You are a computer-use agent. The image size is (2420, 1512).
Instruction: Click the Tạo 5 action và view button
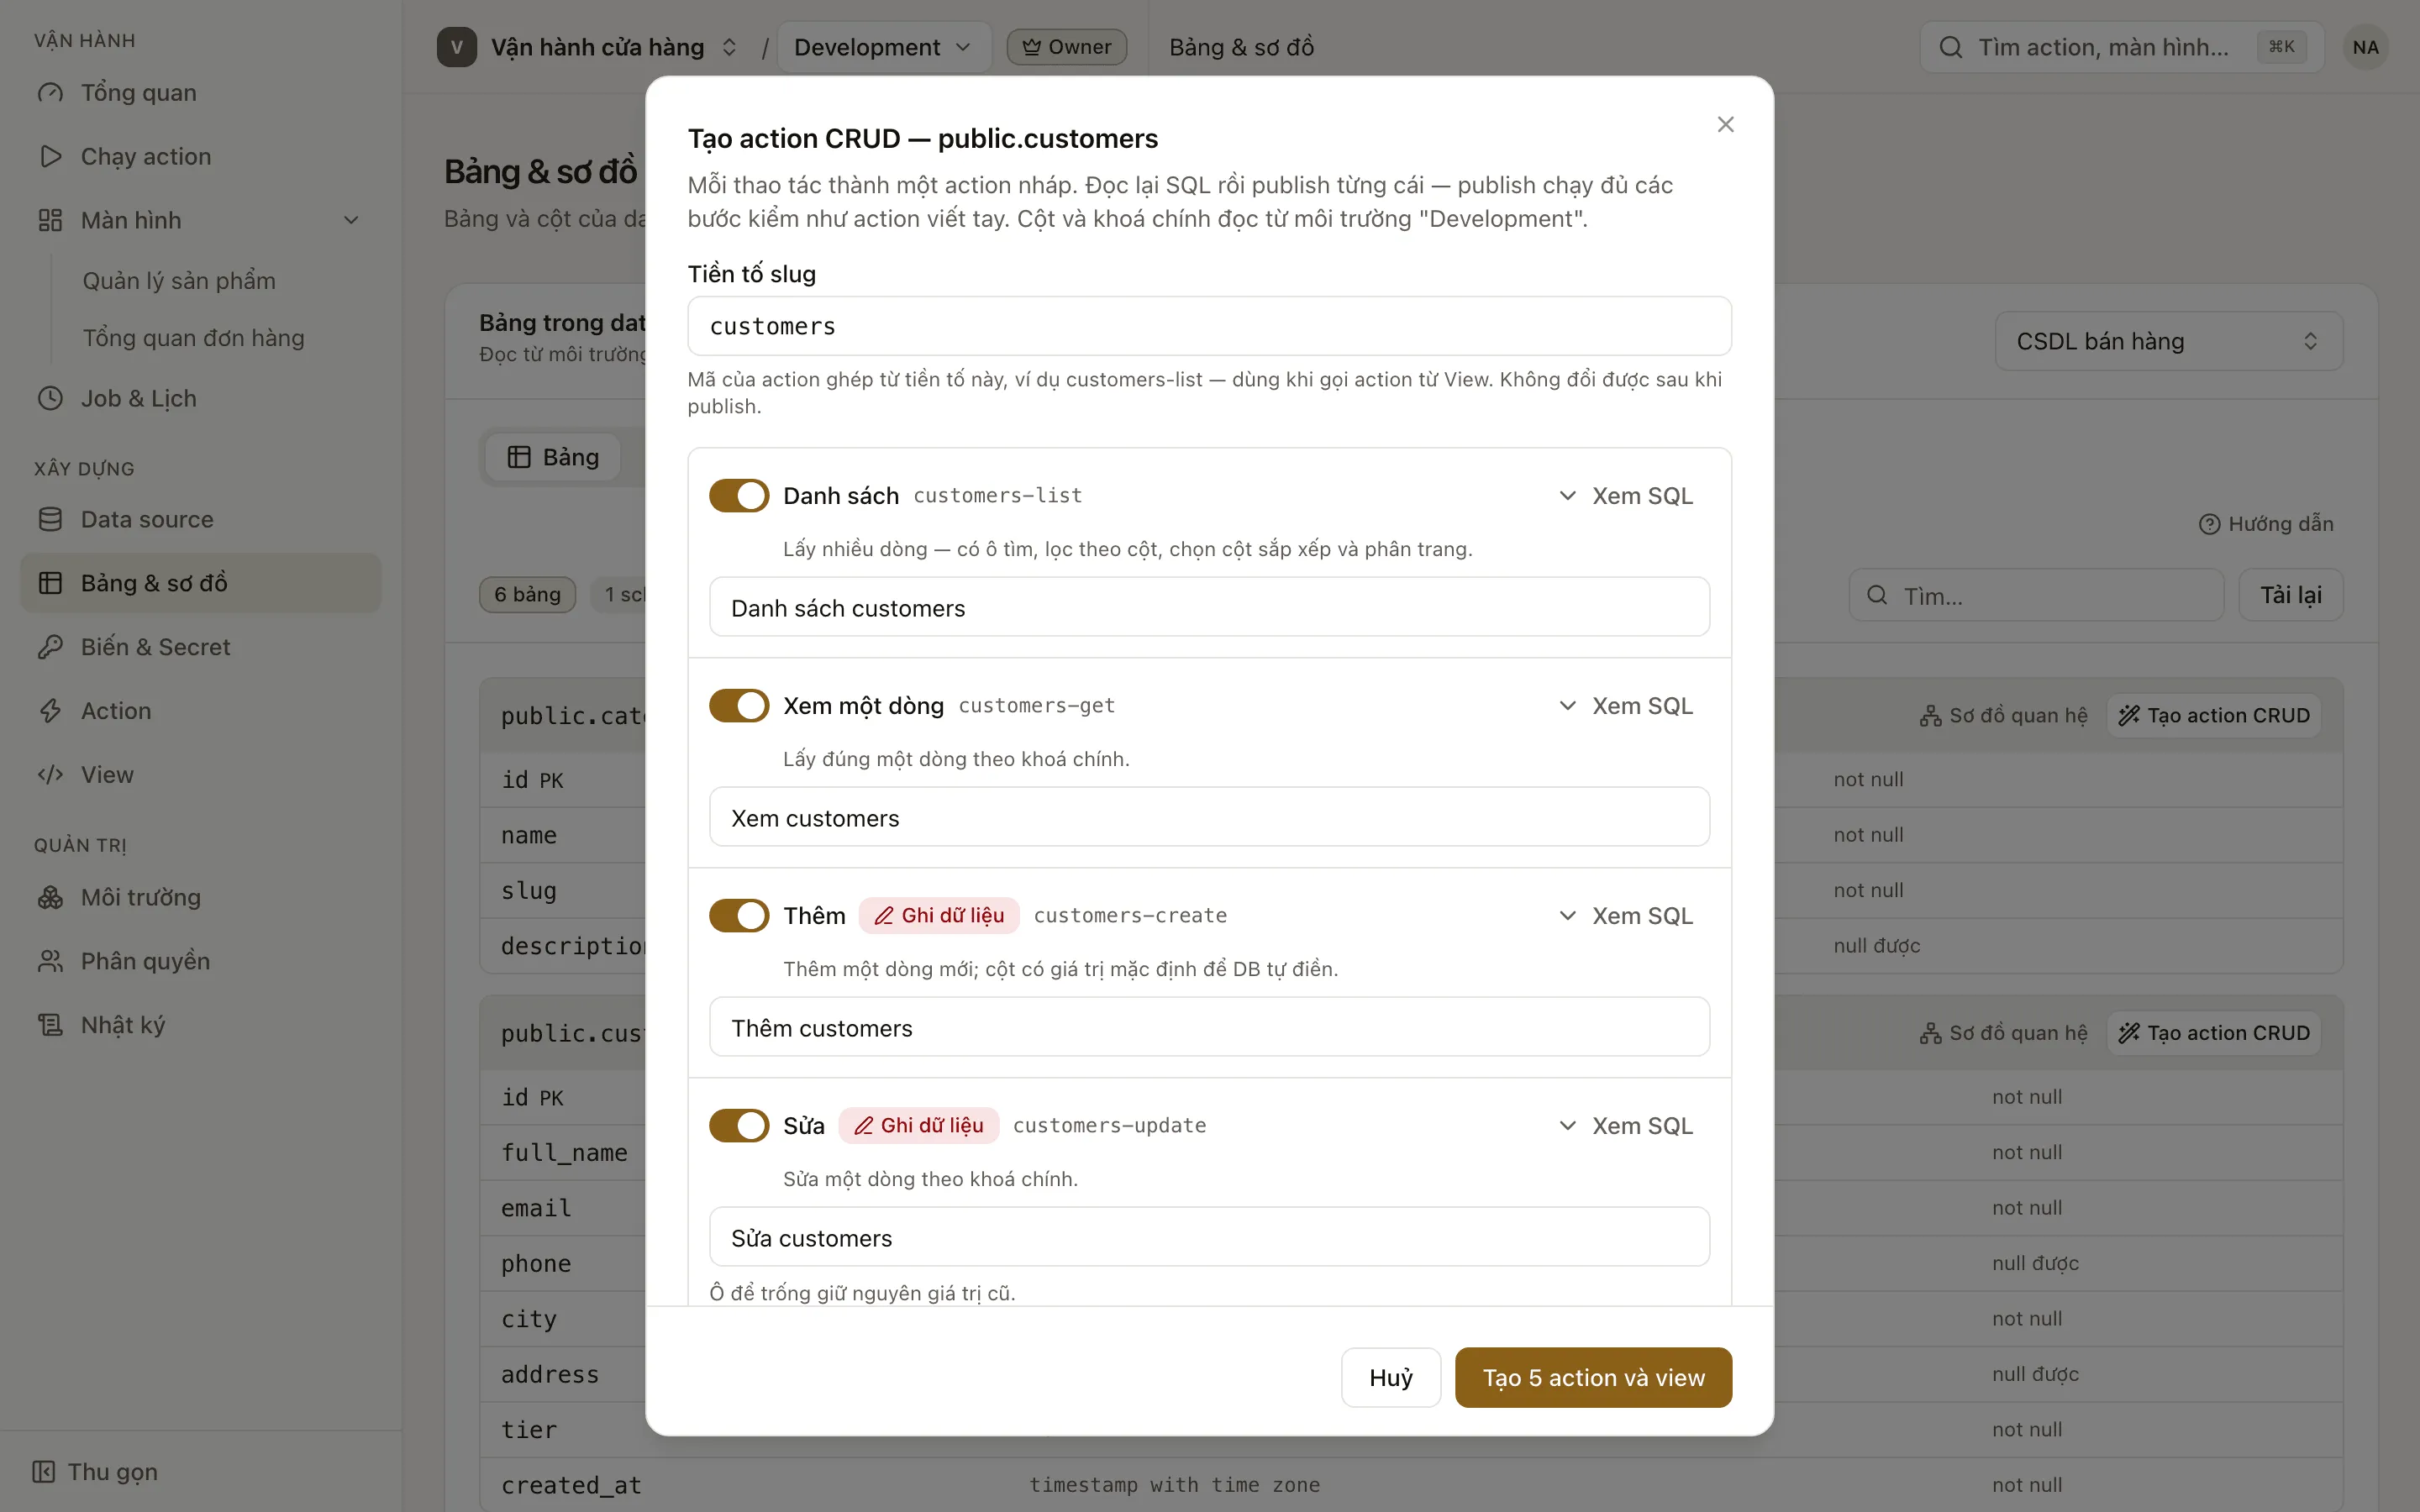(x=1593, y=1377)
